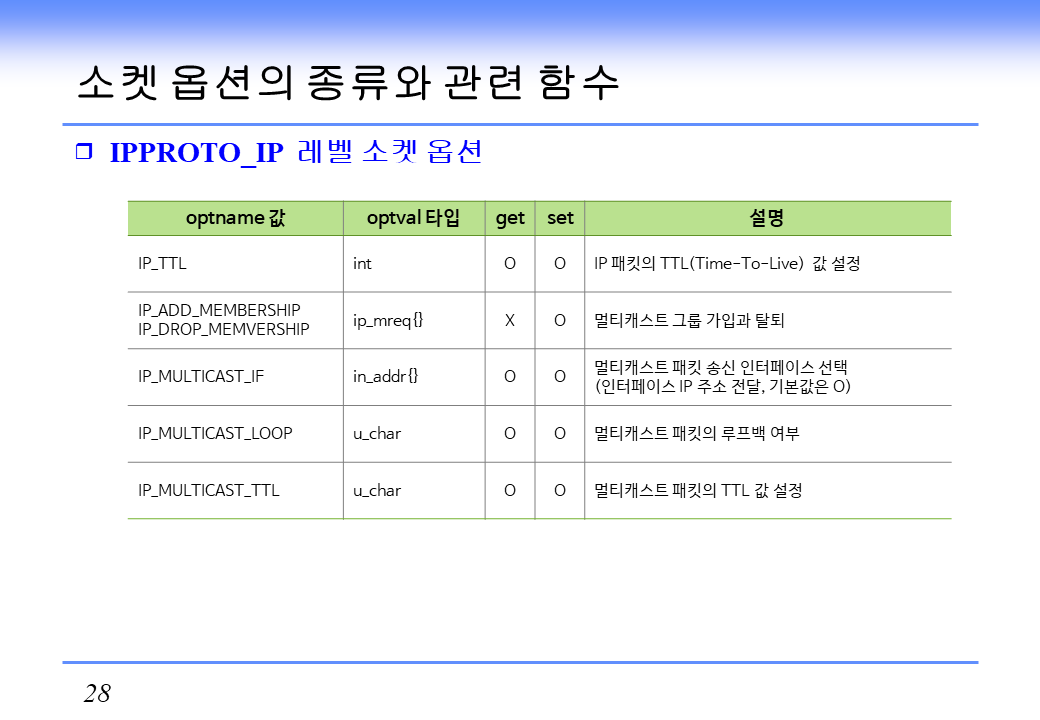
Task: Click the optval 타입 column header
Action: tap(414, 218)
